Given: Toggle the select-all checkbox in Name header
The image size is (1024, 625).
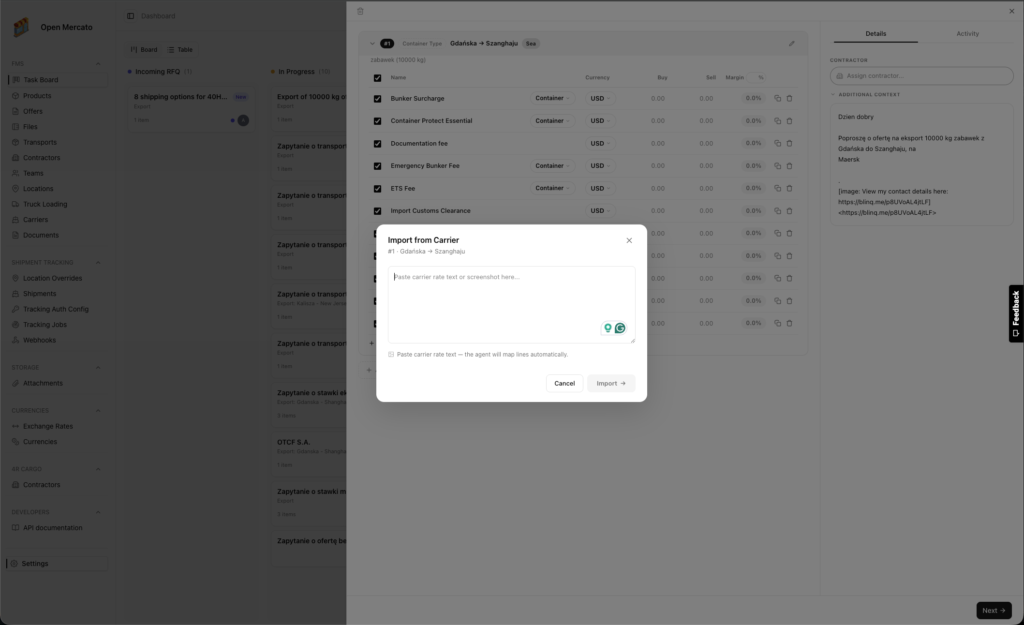Looking at the screenshot, I should 377,77.
